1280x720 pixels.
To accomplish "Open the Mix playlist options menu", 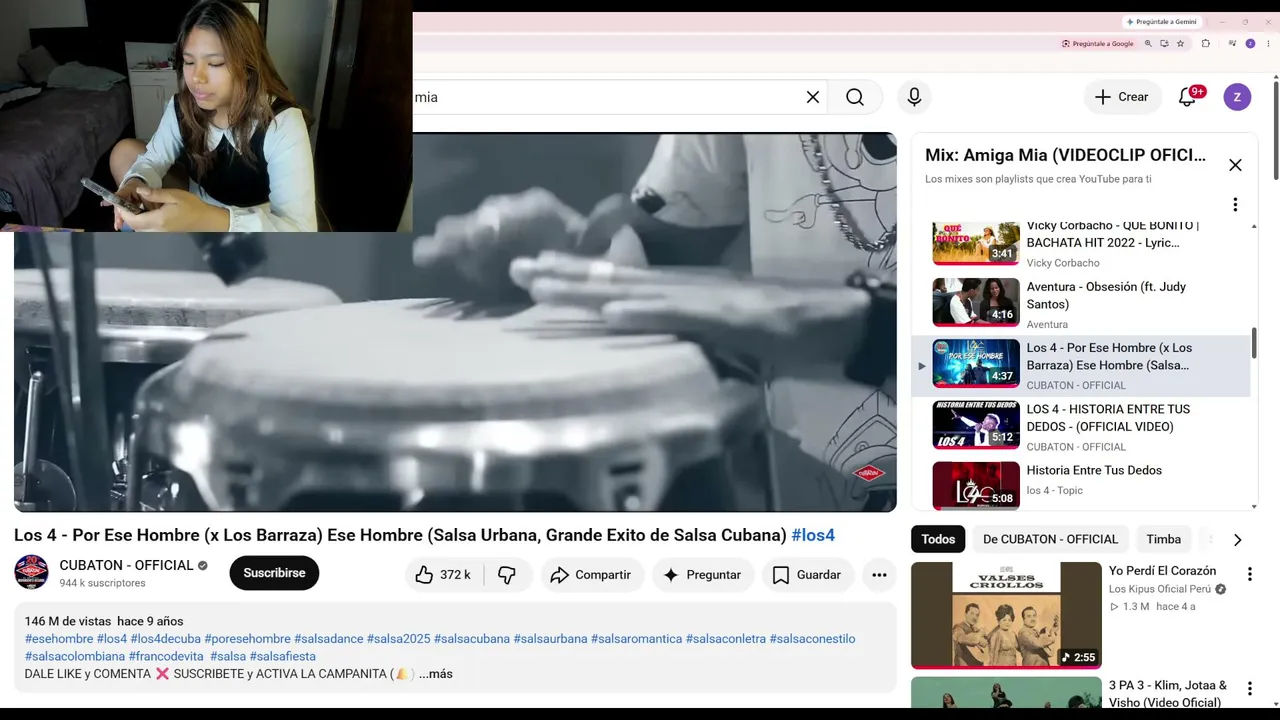I will pyautogui.click(x=1235, y=204).
